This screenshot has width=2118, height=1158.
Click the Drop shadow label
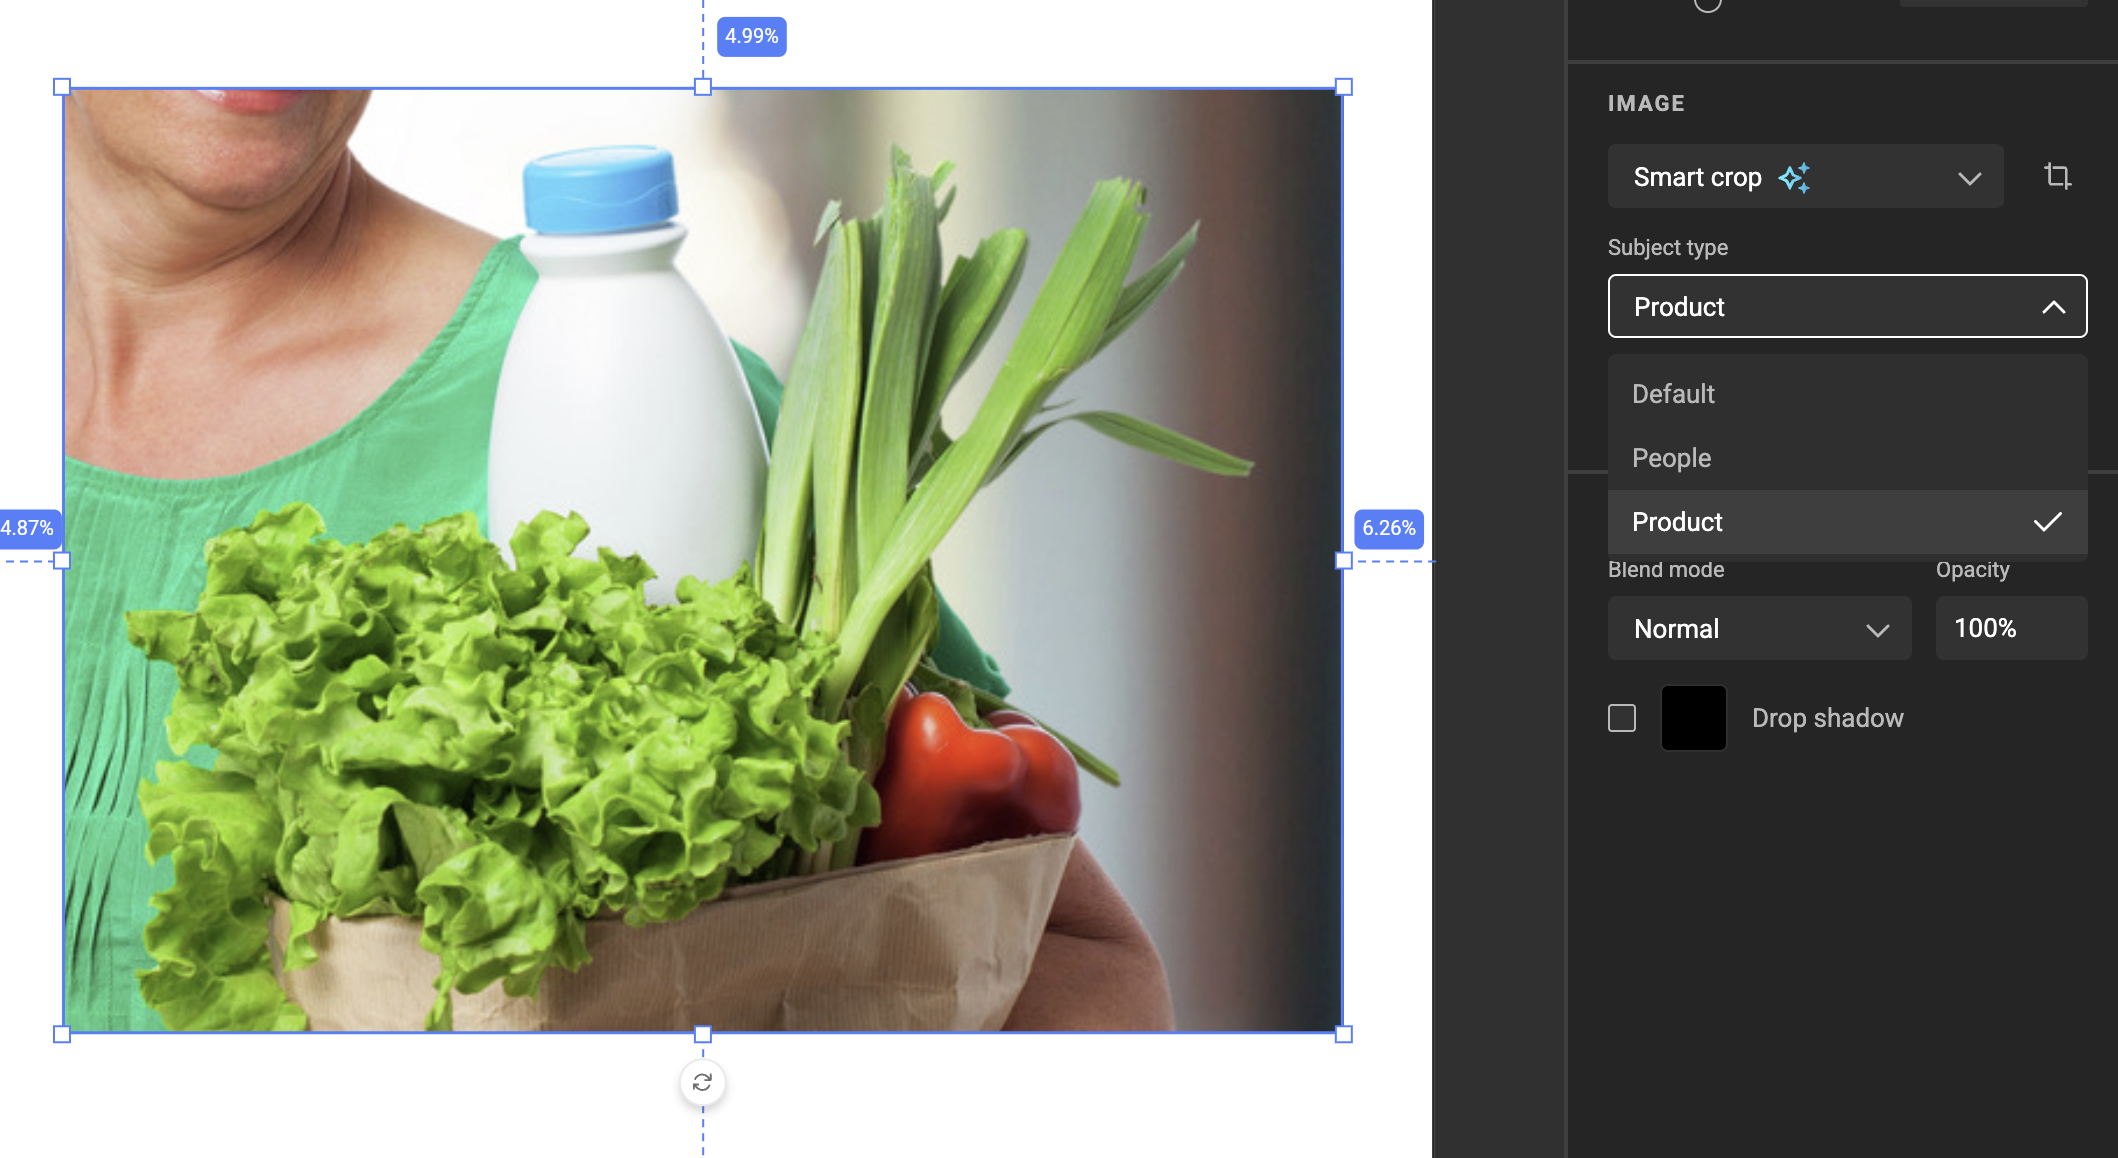click(1828, 718)
